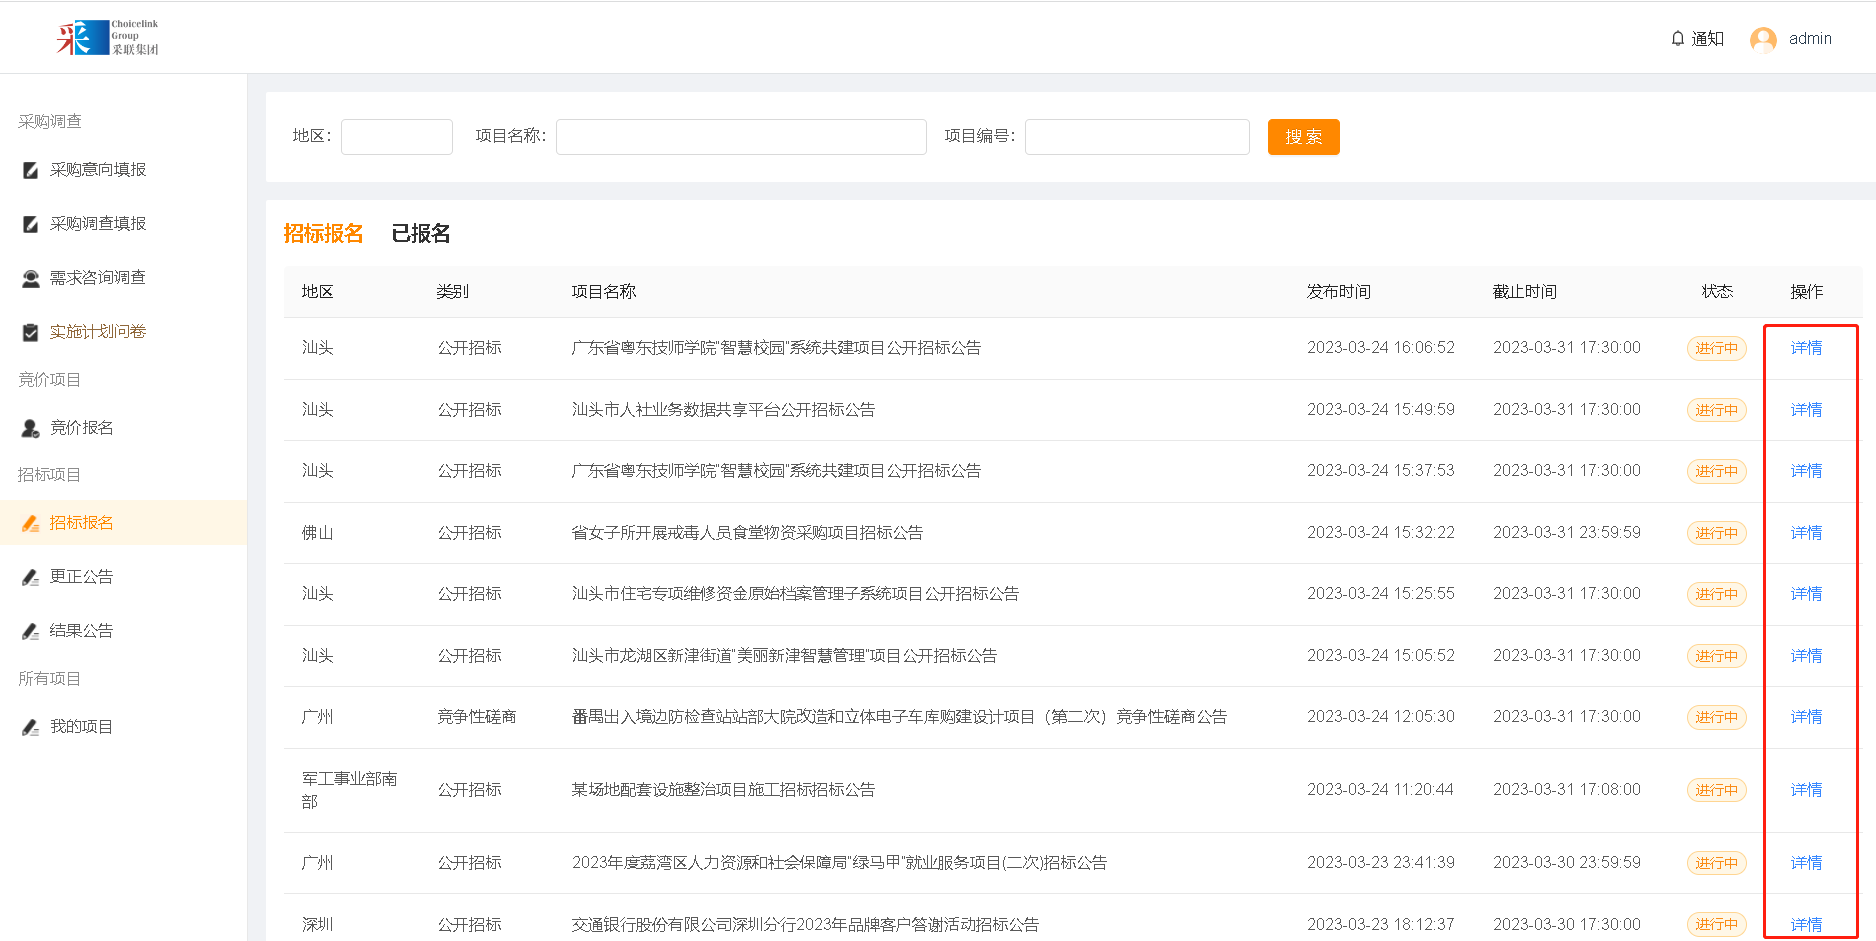
Task: Click the 实施计划问卷 clipboard icon
Action: (x=31, y=332)
